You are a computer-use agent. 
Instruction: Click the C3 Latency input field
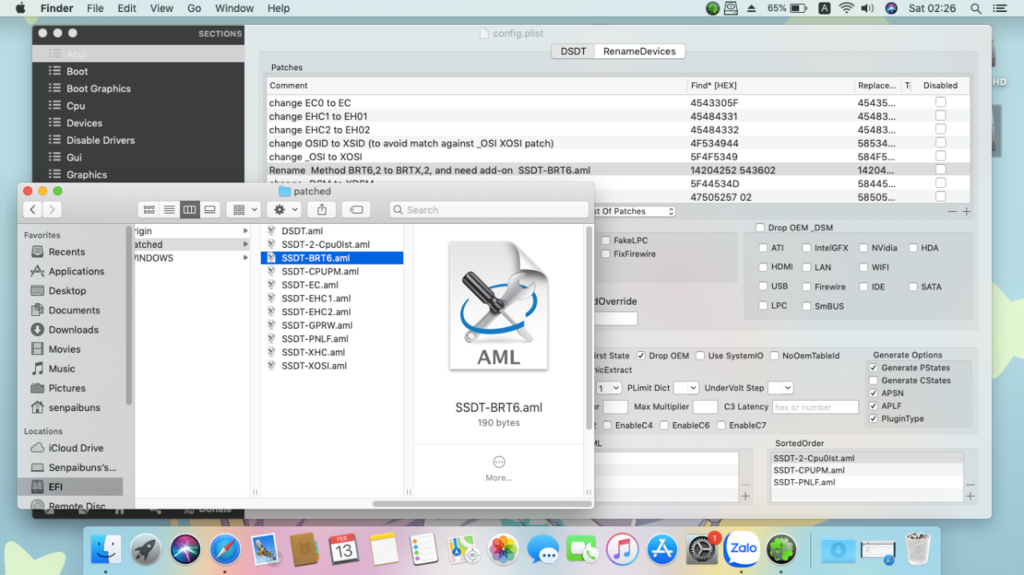point(815,407)
